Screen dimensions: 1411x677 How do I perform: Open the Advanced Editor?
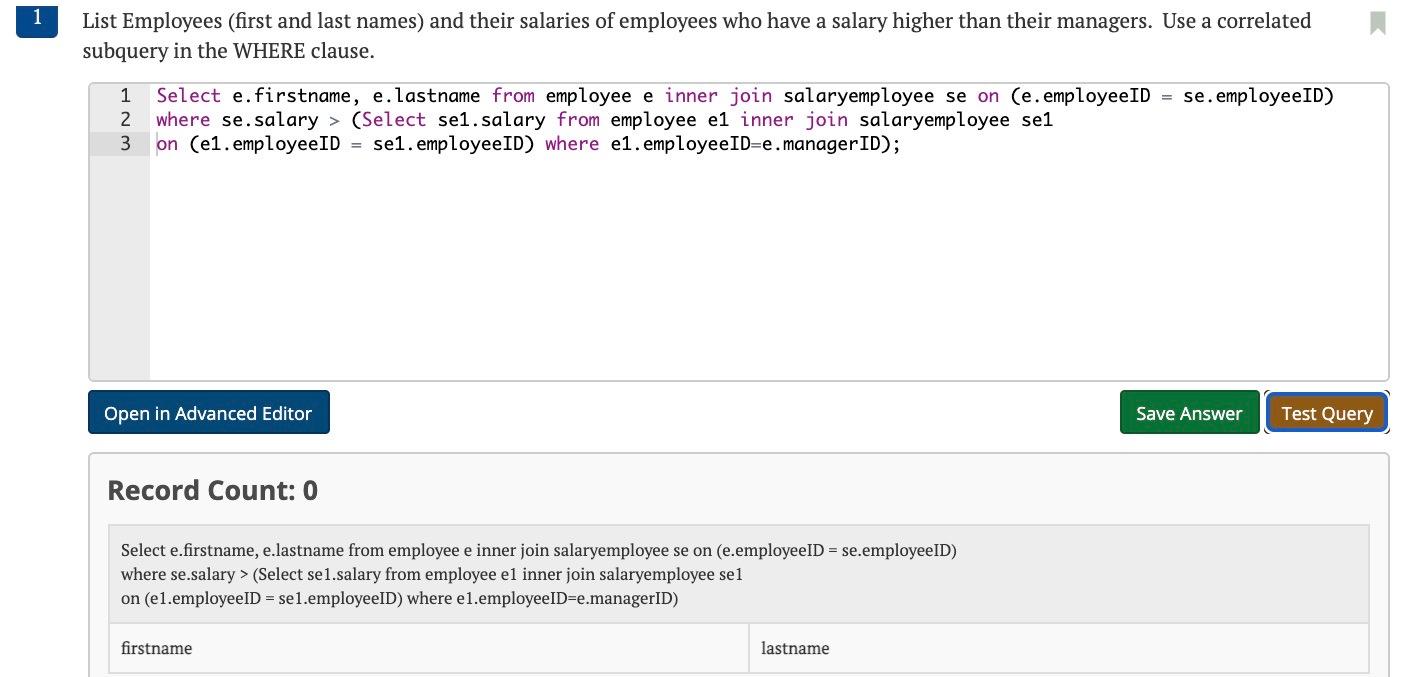(x=208, y=412)
